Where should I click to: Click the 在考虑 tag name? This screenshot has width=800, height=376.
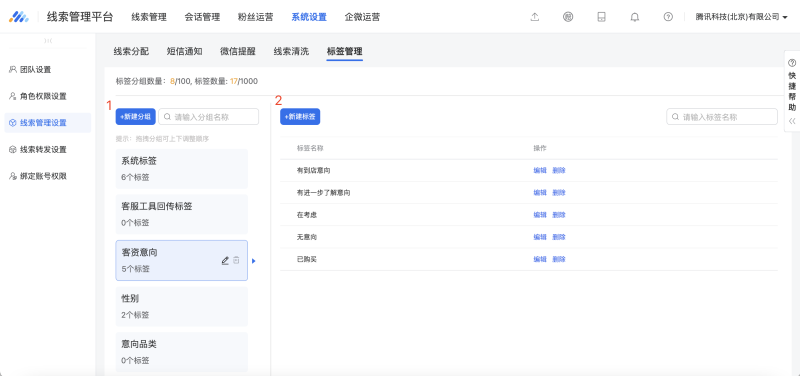pyautogui.click(x=307, y=215)
